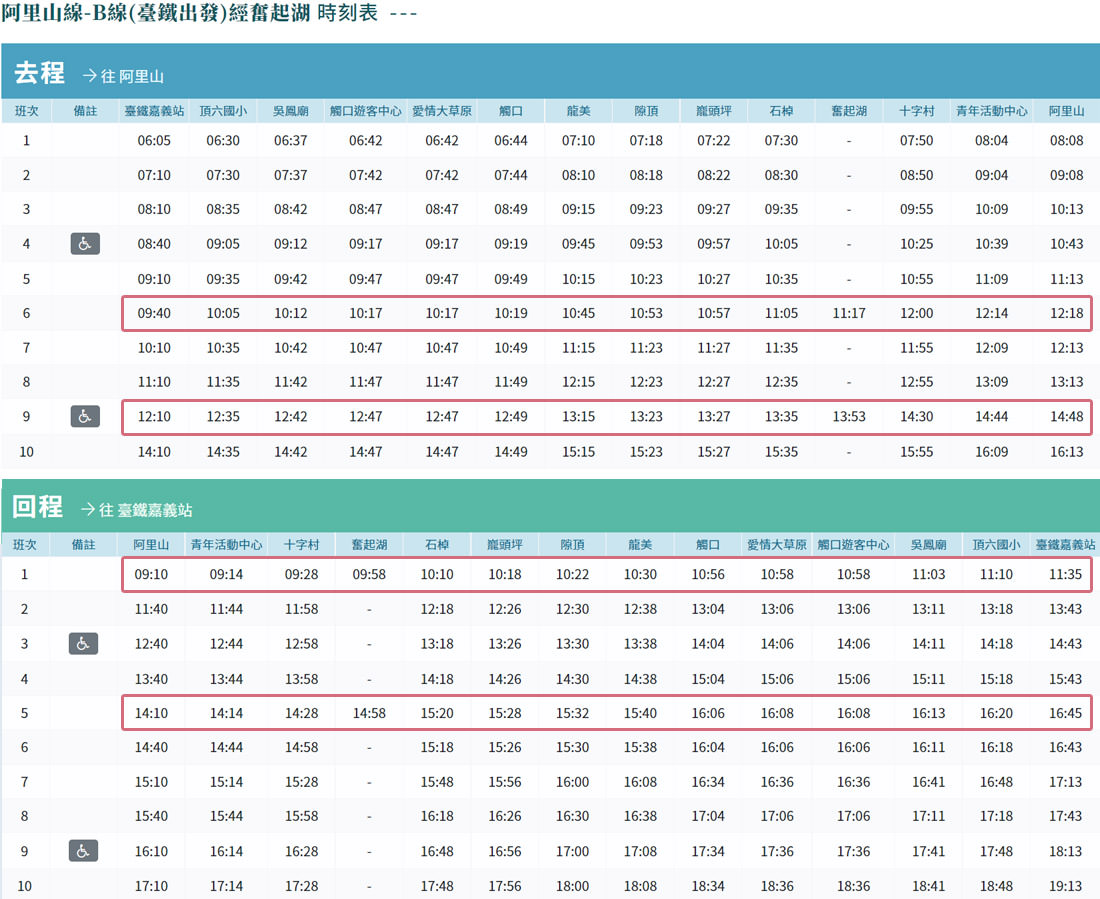Click the 09:58 奮起湖 time in return table
The height and width of the screenshot is (899, 1100).
pos(369,575)
